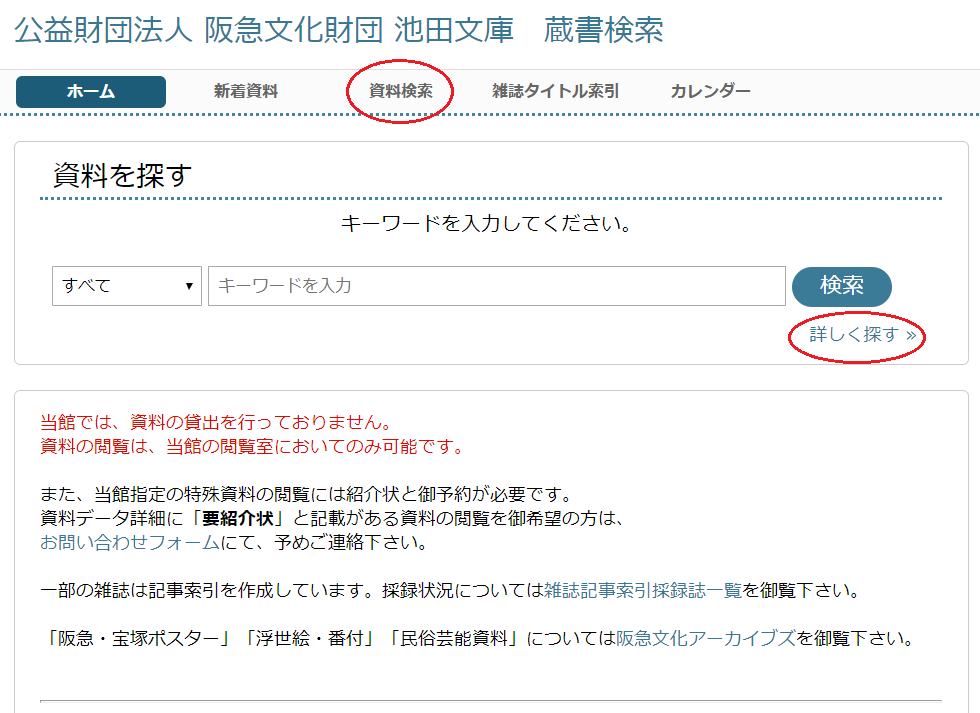Click the 資料を探す heading

click(x=122, y=176)
